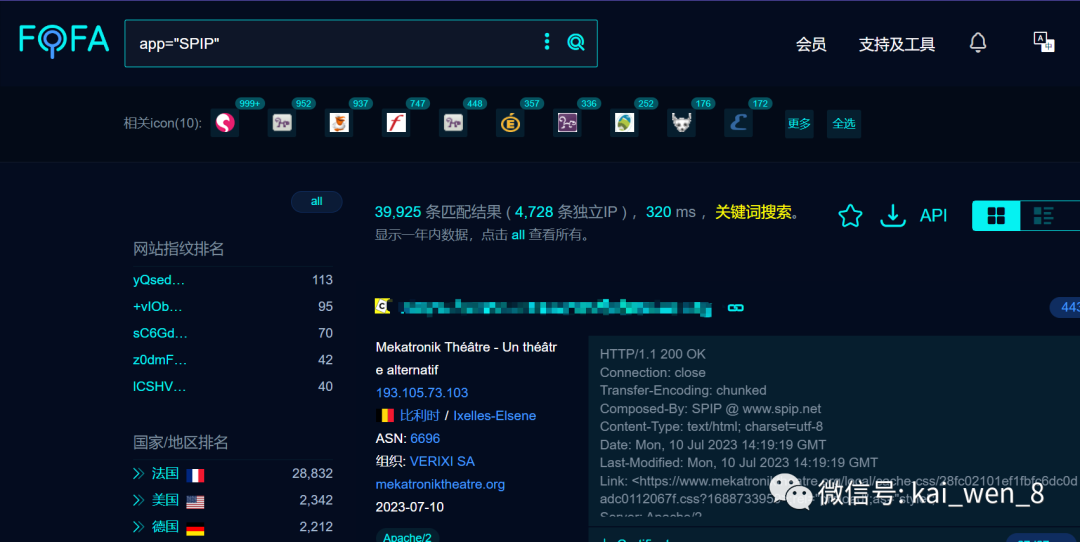The width and height of the screenshot is (1080, 542).
Task: Select the blue E icon with 172 badge
Action: pyautogui.click(x=738, y=123)
